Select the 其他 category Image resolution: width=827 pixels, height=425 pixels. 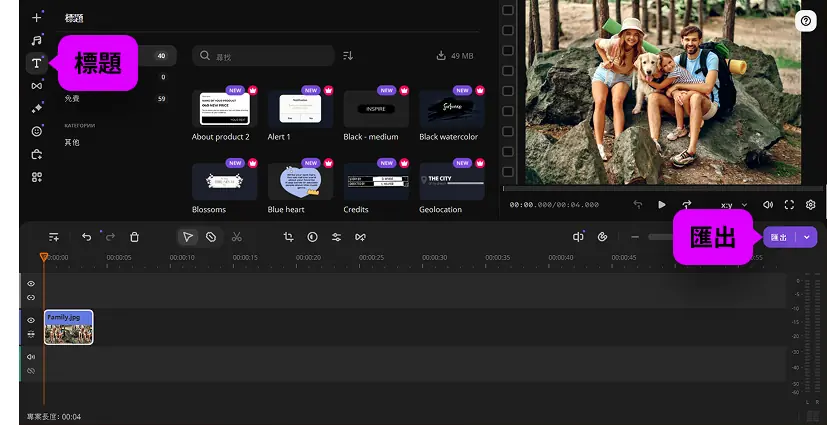pos(72,142)
